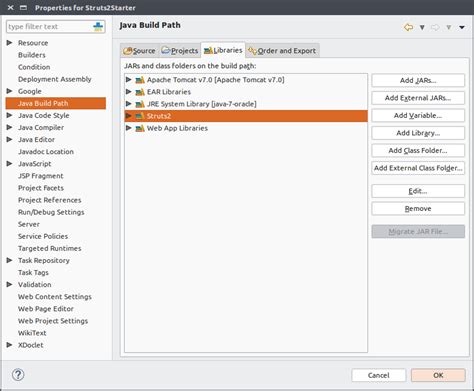
Task: Click the Apache Tomcat v7.0 library icon
Action: coord(140,80)
